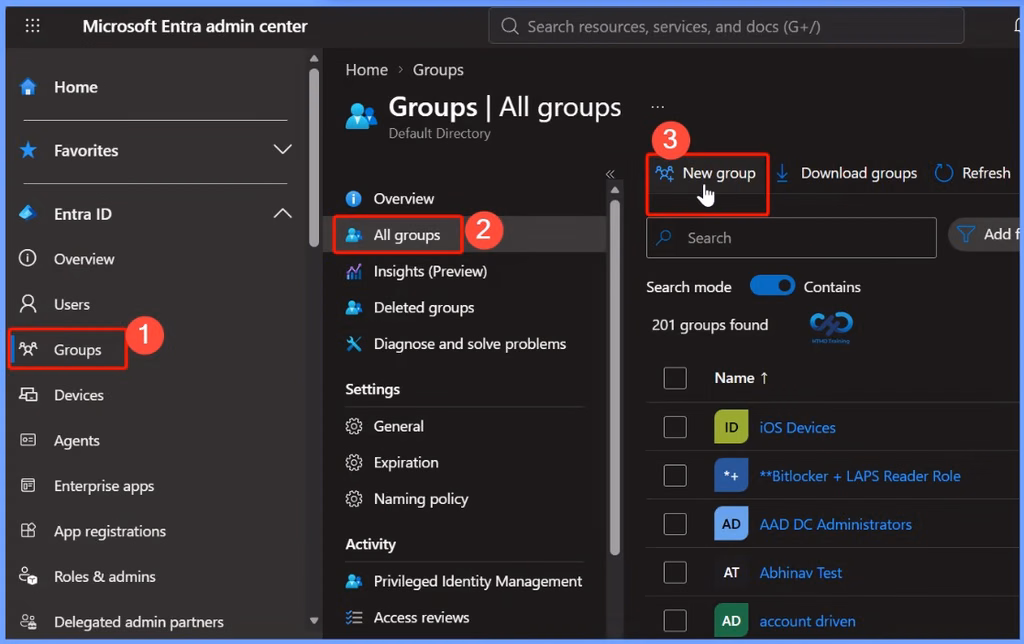
Task: Toggle the Search mode Contains switch
Action: [x=772, y=286]
